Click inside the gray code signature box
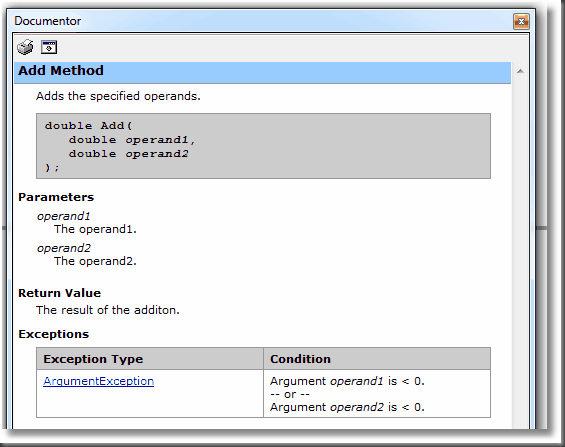Viewport: 565px width, 447px height. tap(263, 146)
